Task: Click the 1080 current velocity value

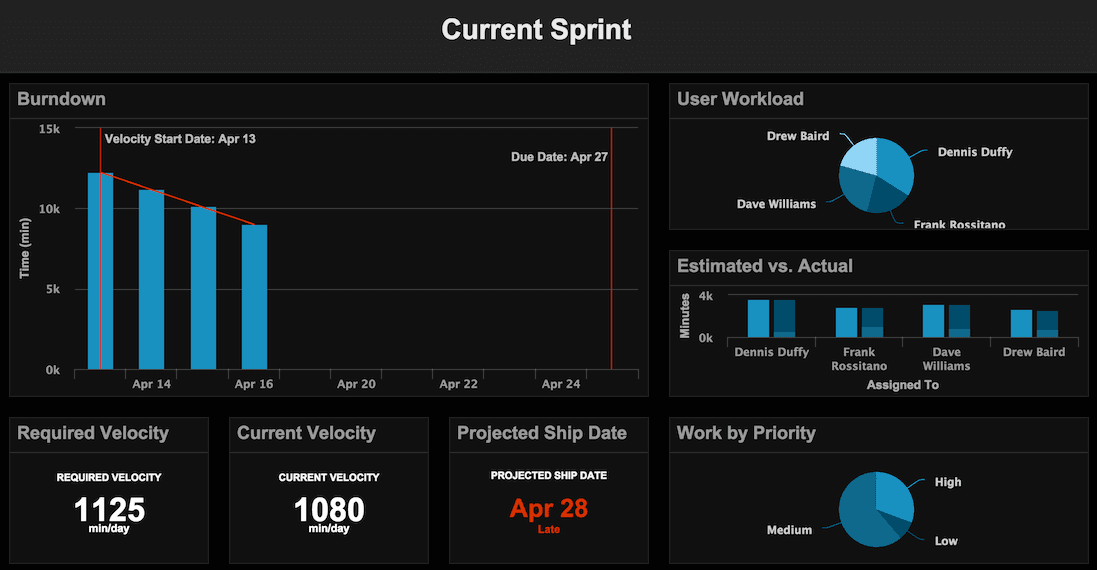Action: point(329,510)
